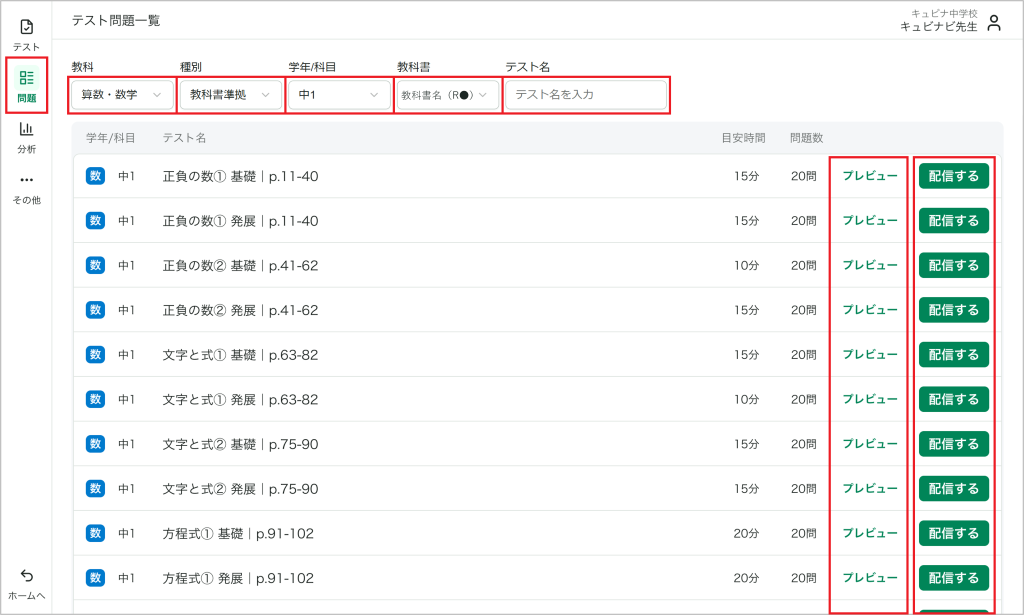The width and height of the screenshot is (1024, 615).
Task: Click 配信する for 文字と式① 発展
Action: pyautogui.click(x=953, y=399)
